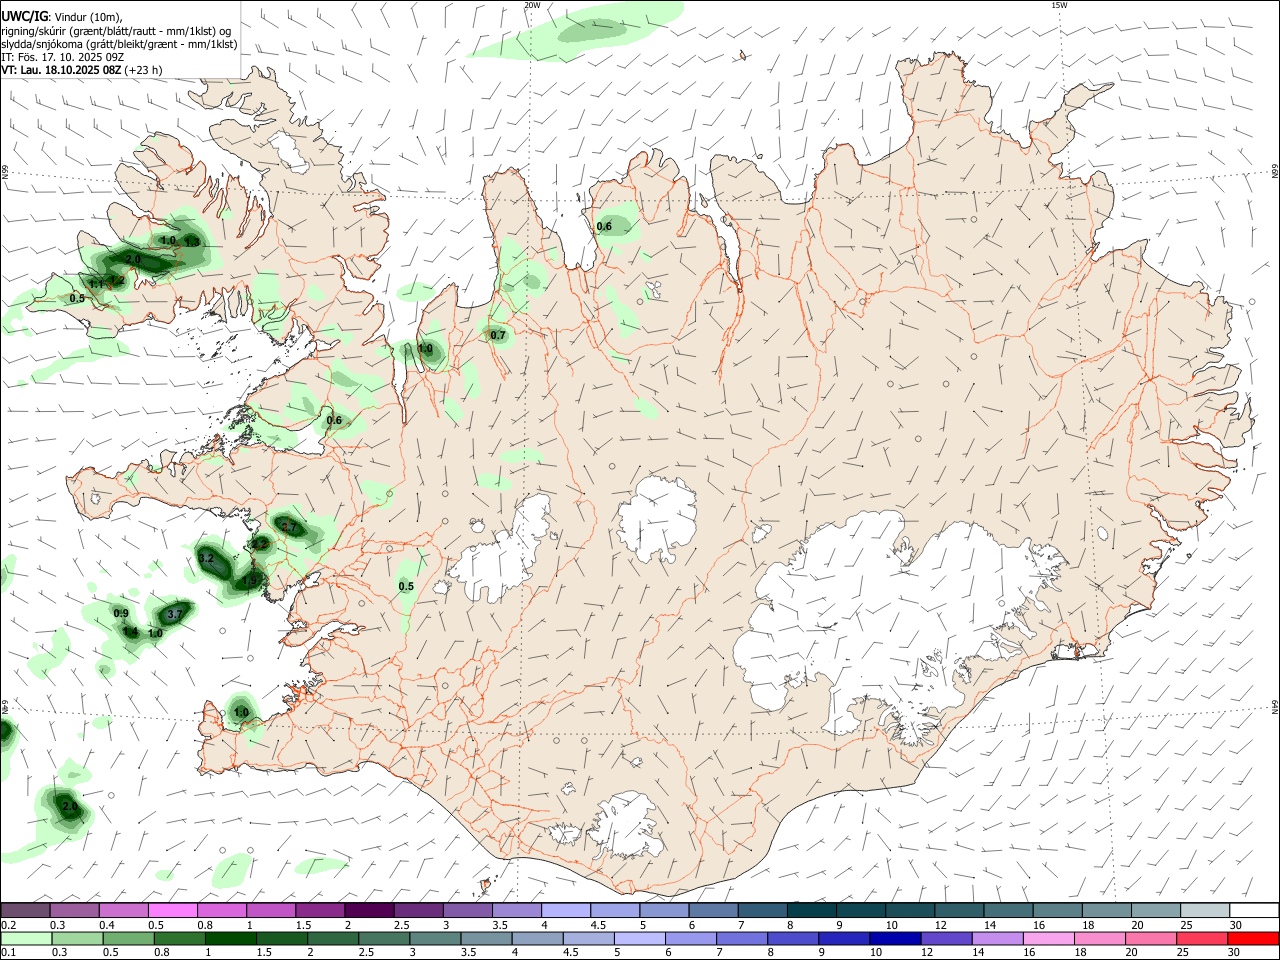This screenshot has height=960, width=1280.
Task: Click the 0.6 value on the north coast peninsula
Action: 604,227
